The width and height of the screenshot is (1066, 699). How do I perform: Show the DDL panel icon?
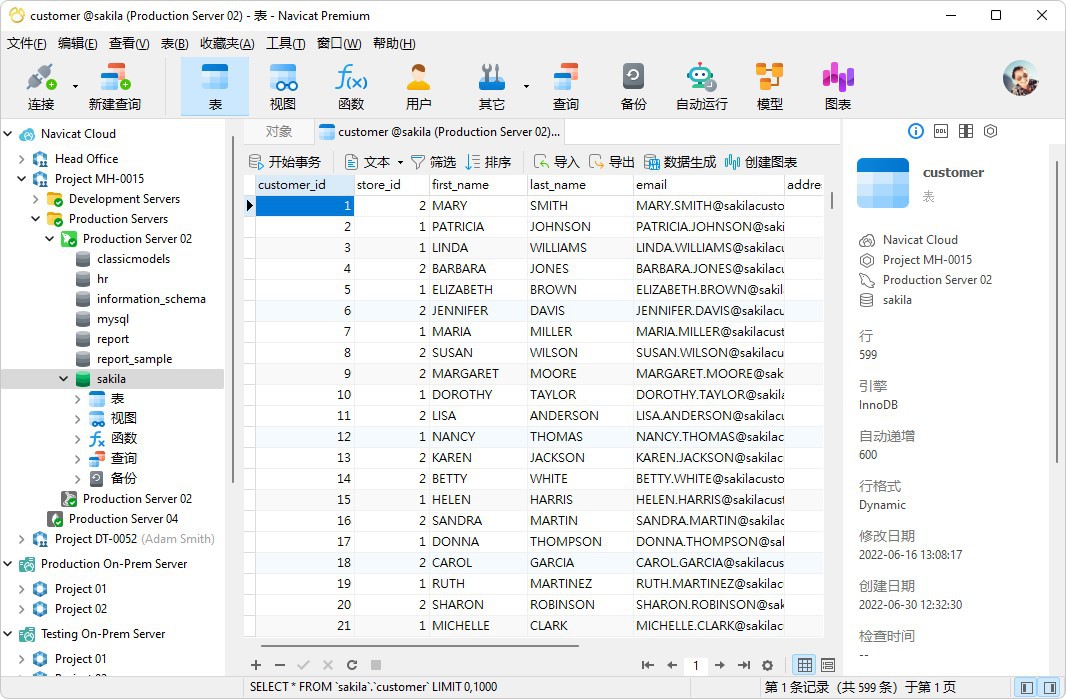pyautogui.click(x=941, y=131)
